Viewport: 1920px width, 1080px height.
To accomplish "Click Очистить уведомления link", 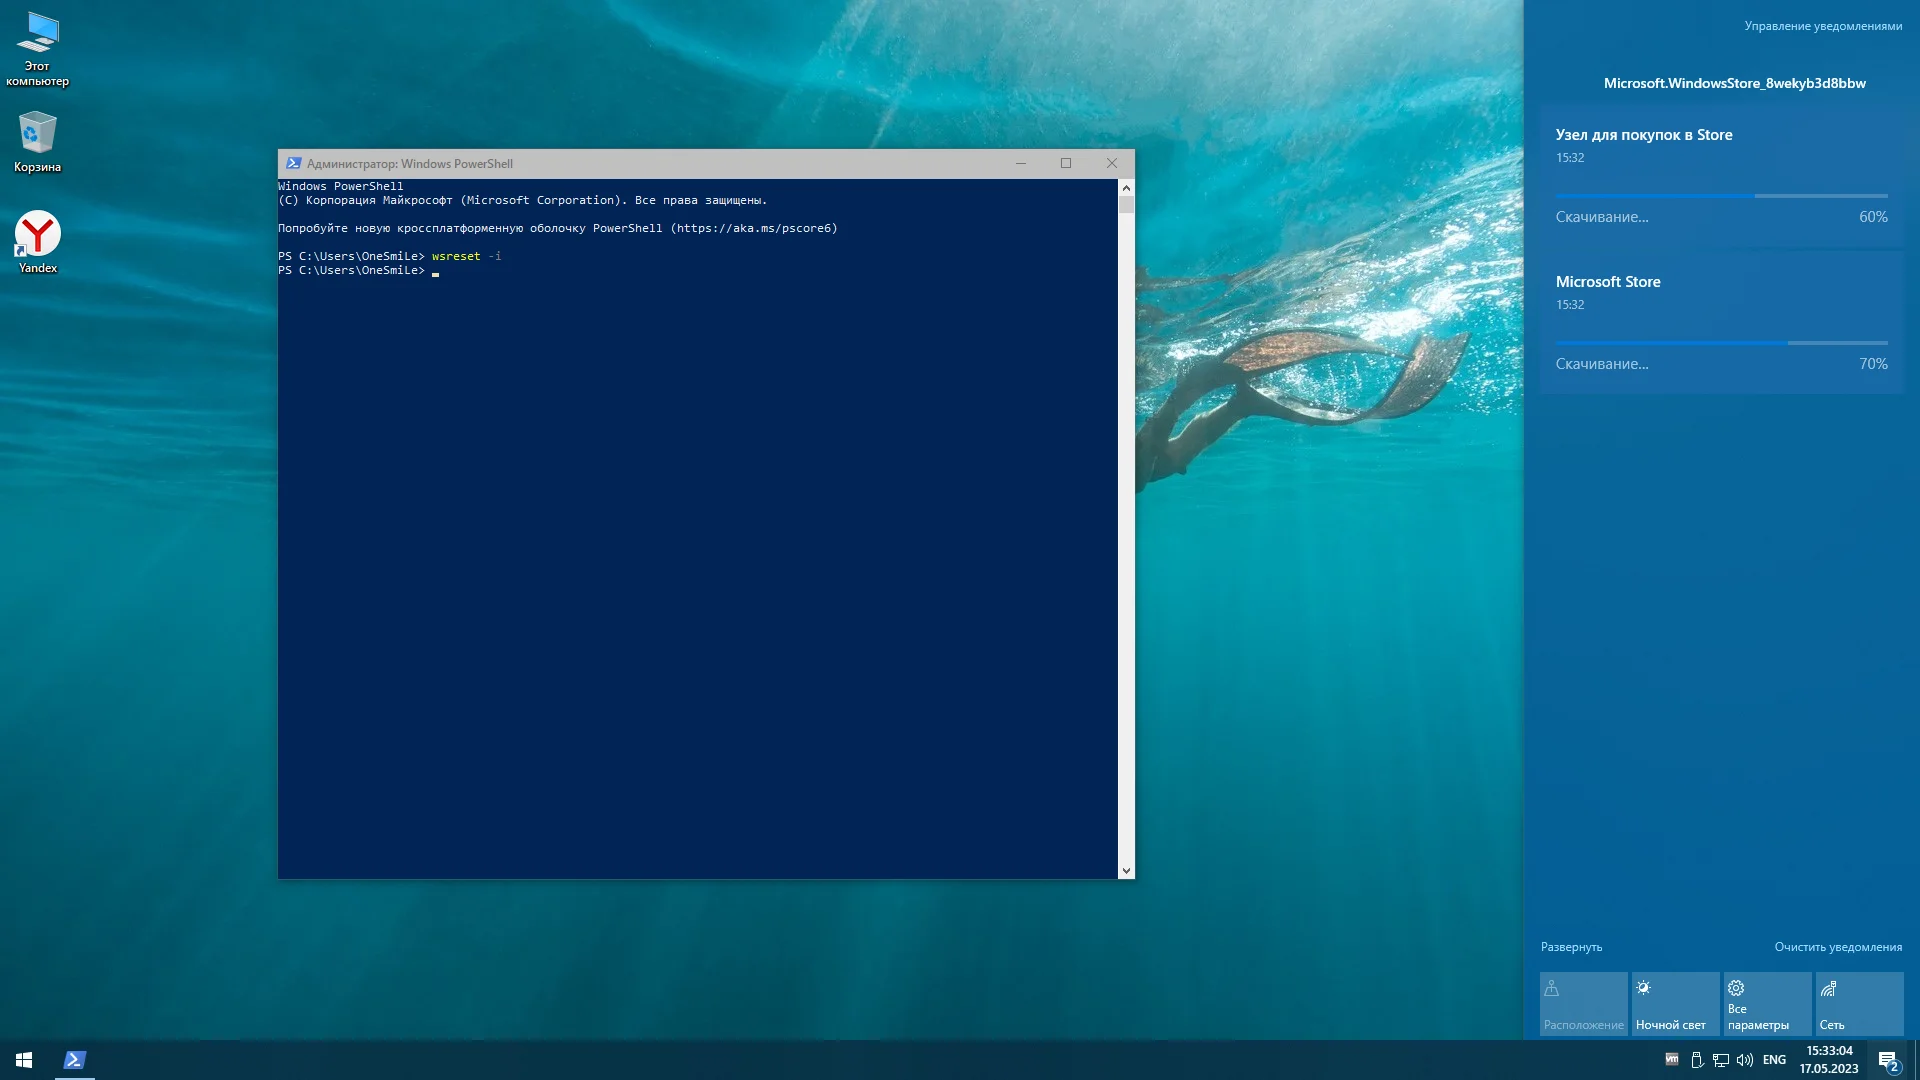I will tap(1838, 947).
